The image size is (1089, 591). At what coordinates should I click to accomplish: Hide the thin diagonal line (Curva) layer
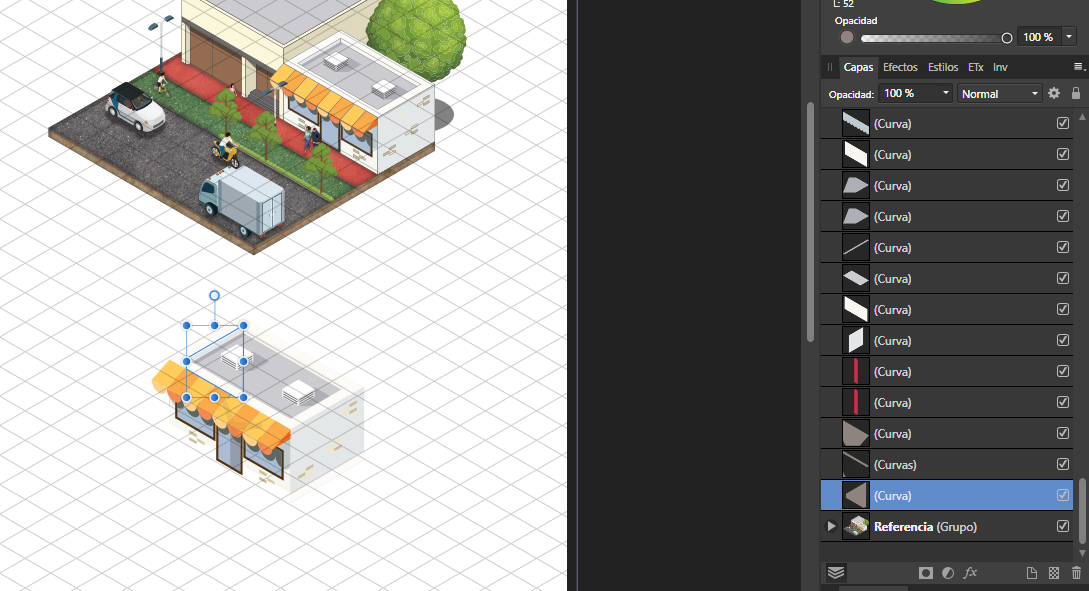coord(1063,247)
